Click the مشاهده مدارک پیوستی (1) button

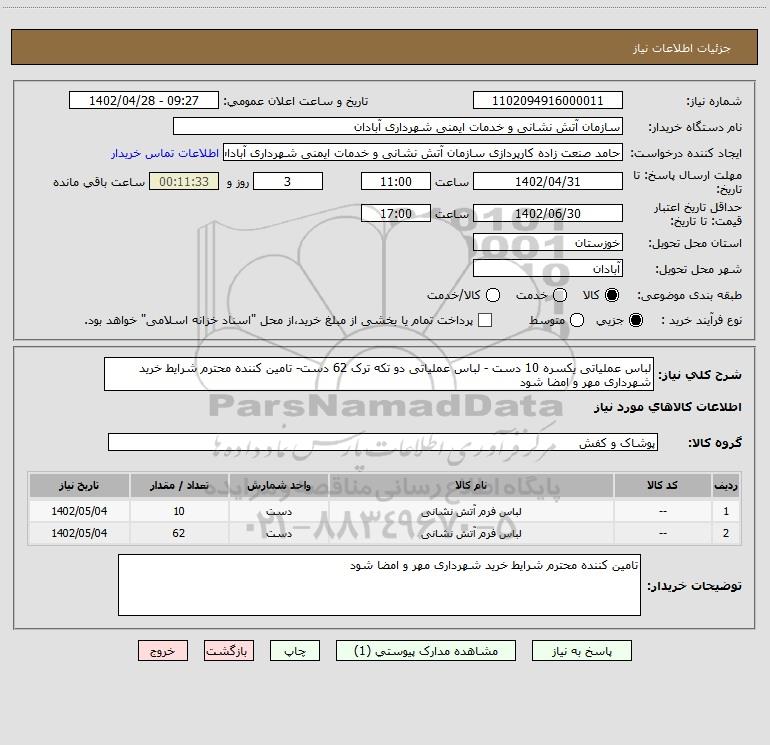click(426, 651)
